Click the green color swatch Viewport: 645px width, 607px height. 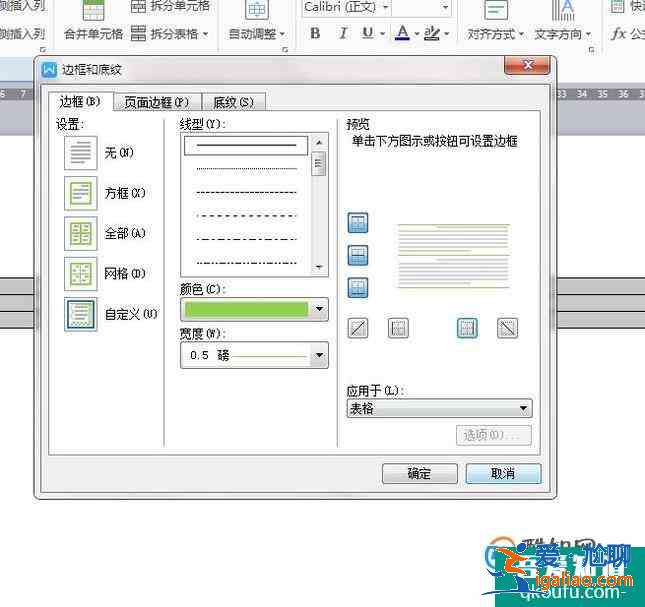pyautogui.click(x=246, y=309)
